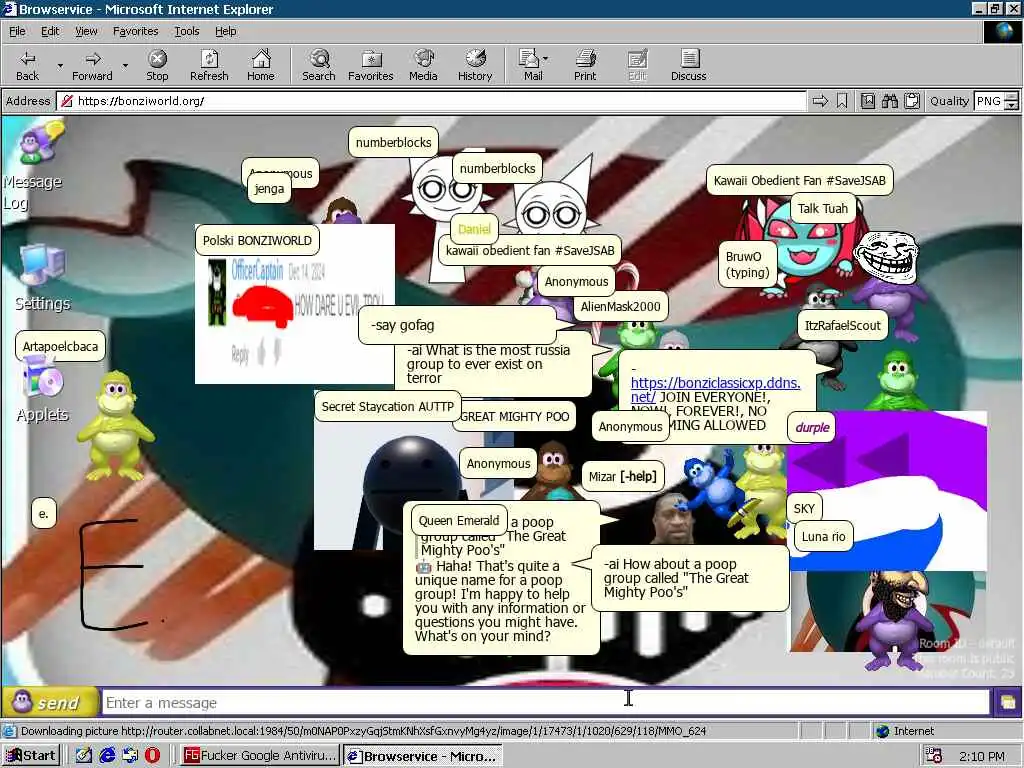Open the Message Log desktop icon

pyautogui.click(x=33, y=167)
